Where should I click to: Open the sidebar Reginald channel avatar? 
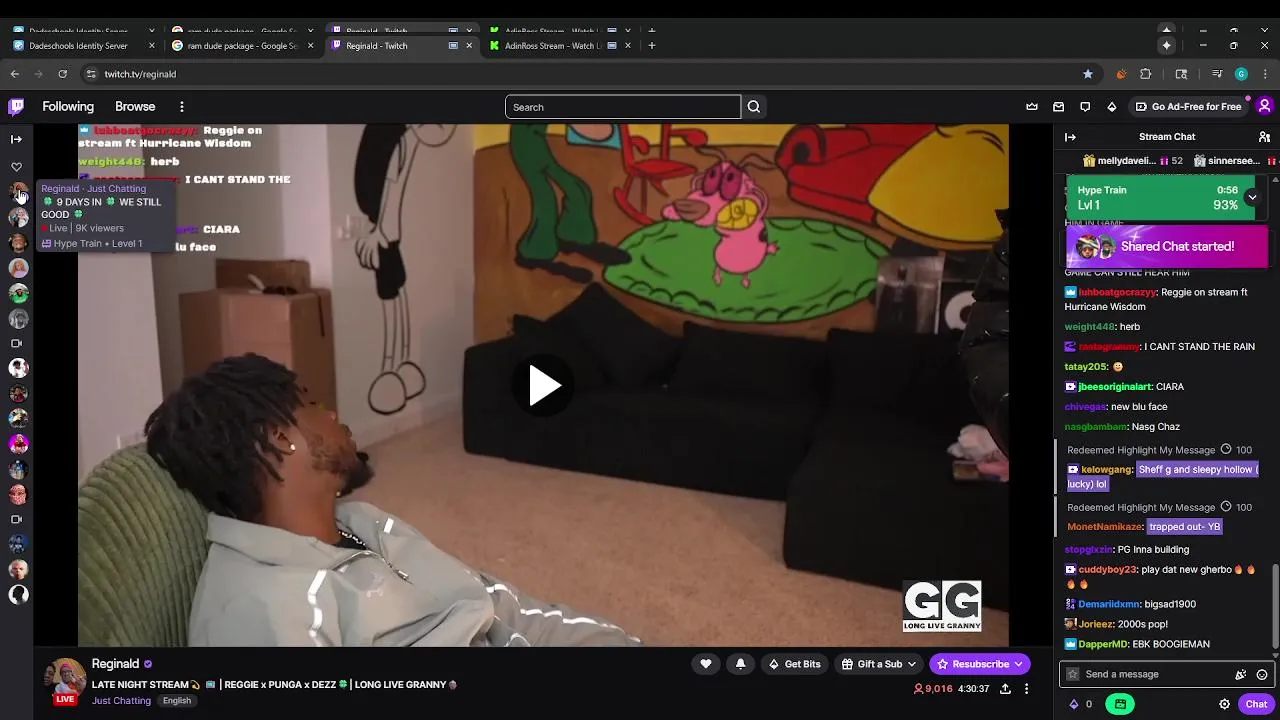18,191
